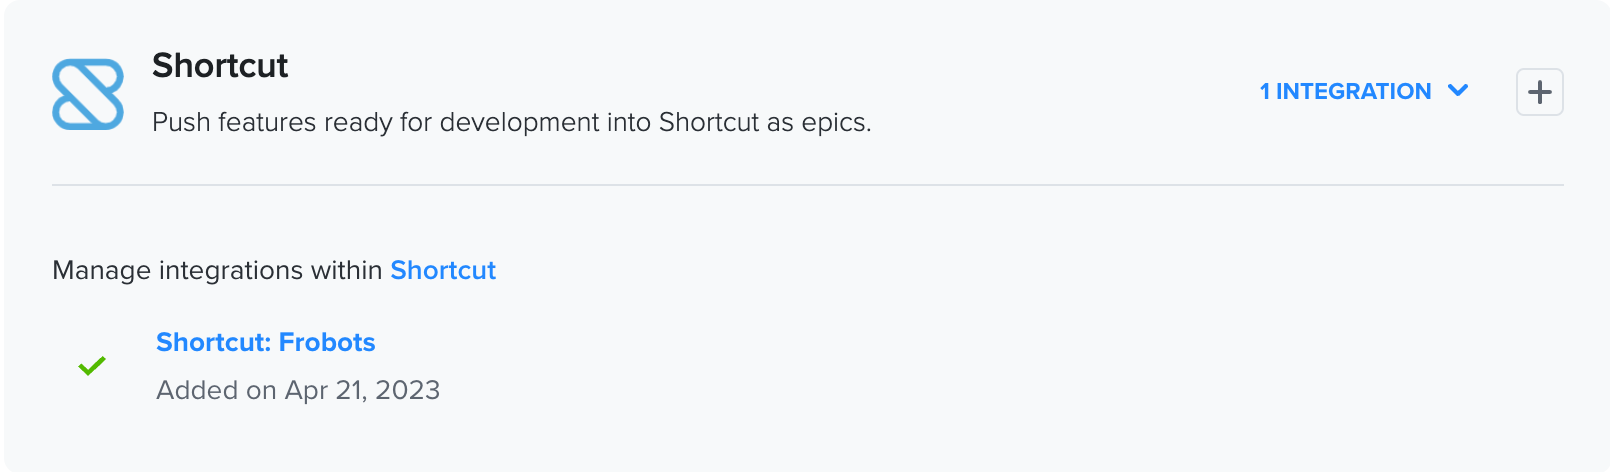Click the Manage integrations within text
Screen dimensions: 1610x472
coord(217,270)
